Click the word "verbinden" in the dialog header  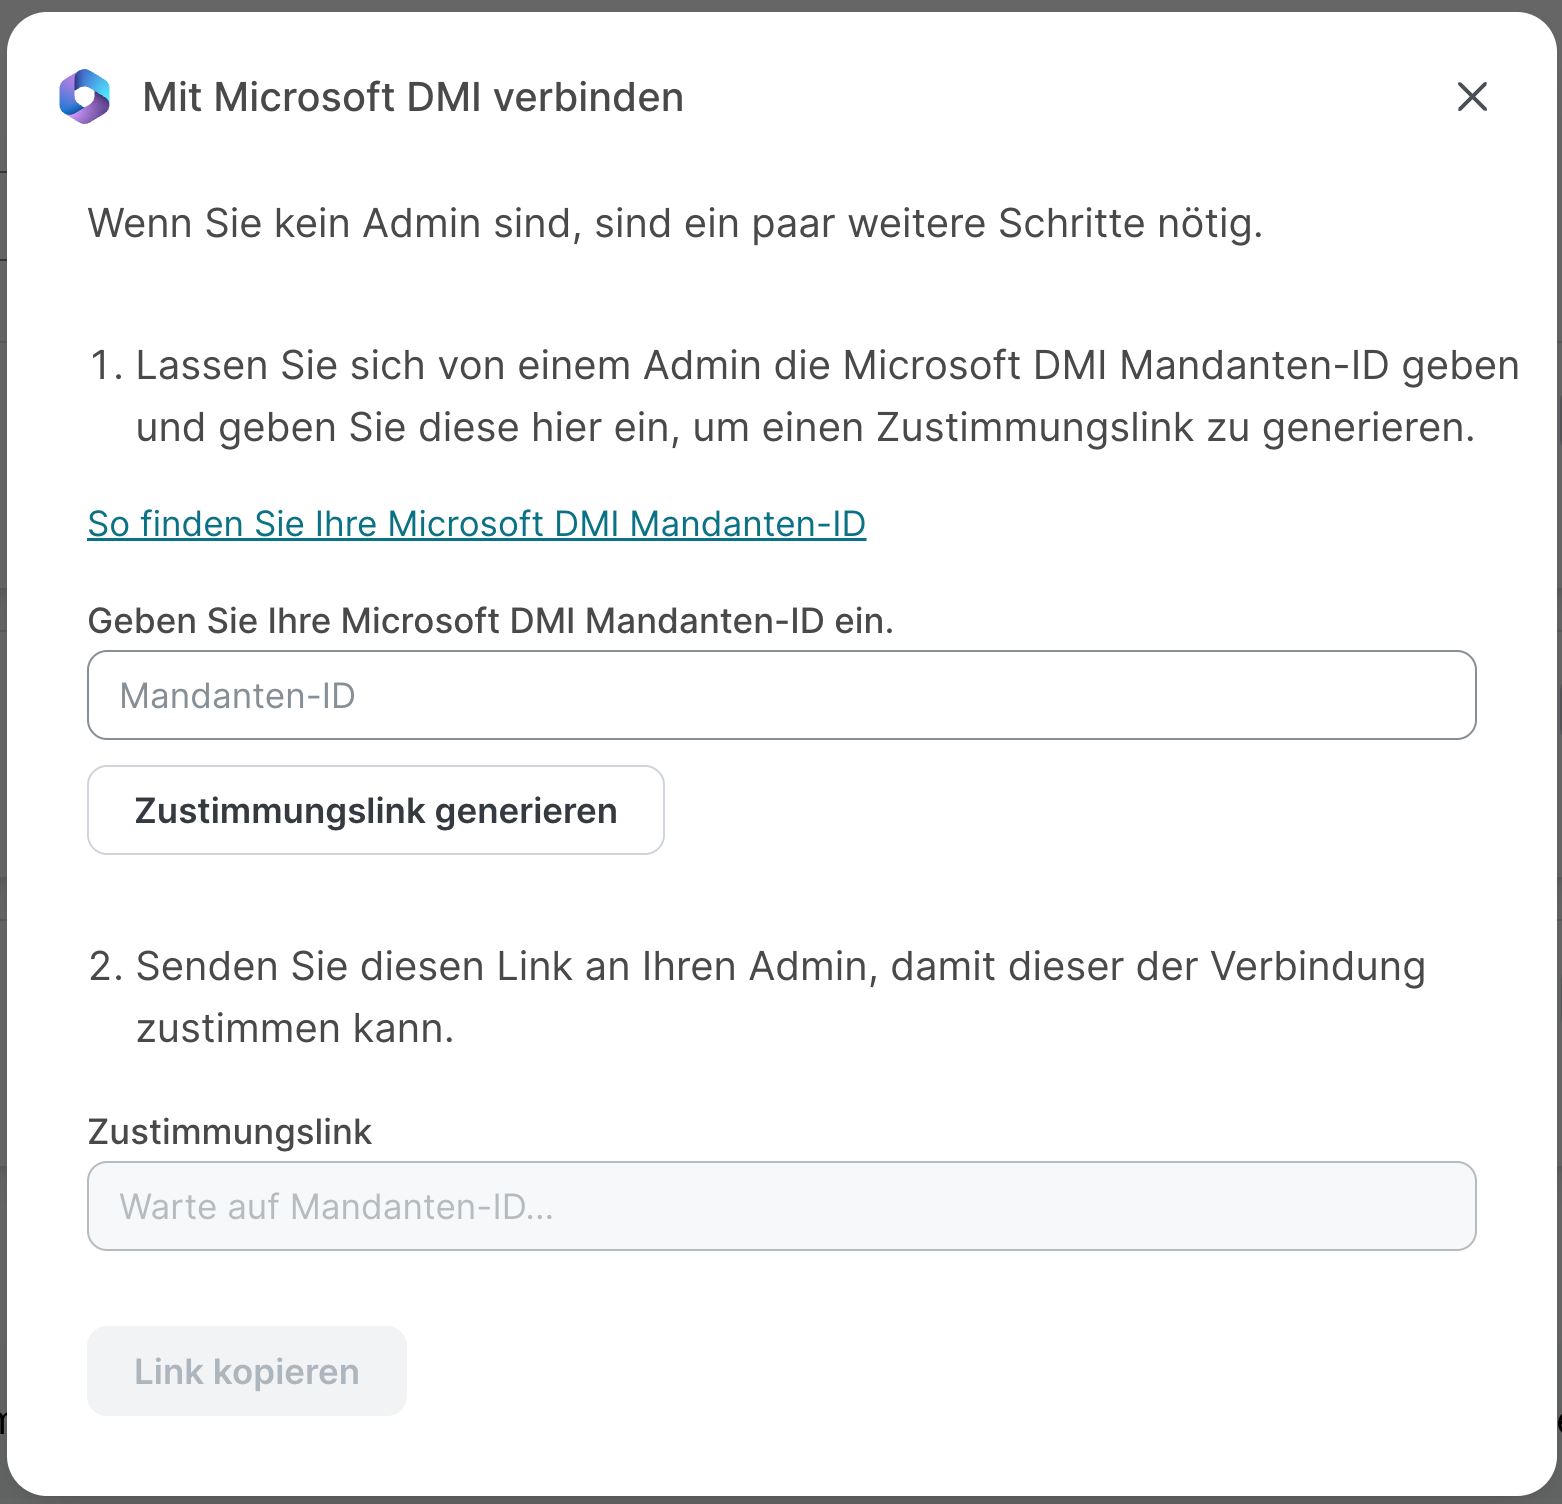pyautogui.click(x=589, y=98)
